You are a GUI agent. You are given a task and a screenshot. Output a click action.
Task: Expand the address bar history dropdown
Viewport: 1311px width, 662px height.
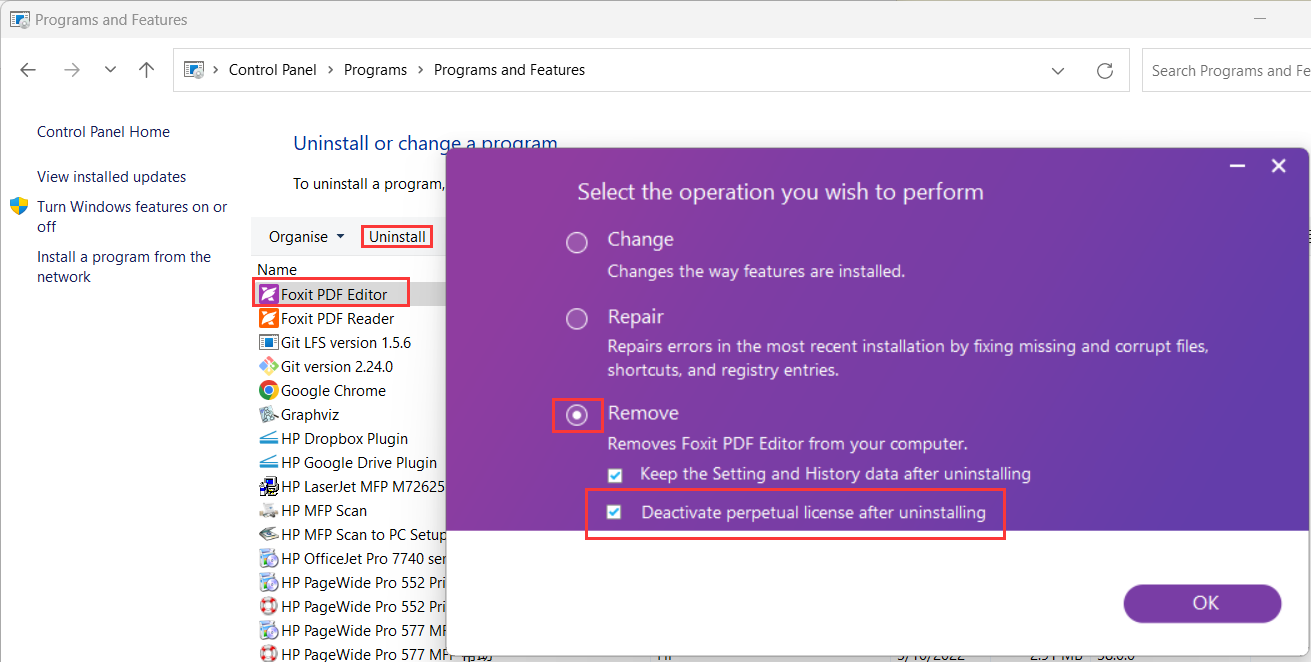[1058, 70]
